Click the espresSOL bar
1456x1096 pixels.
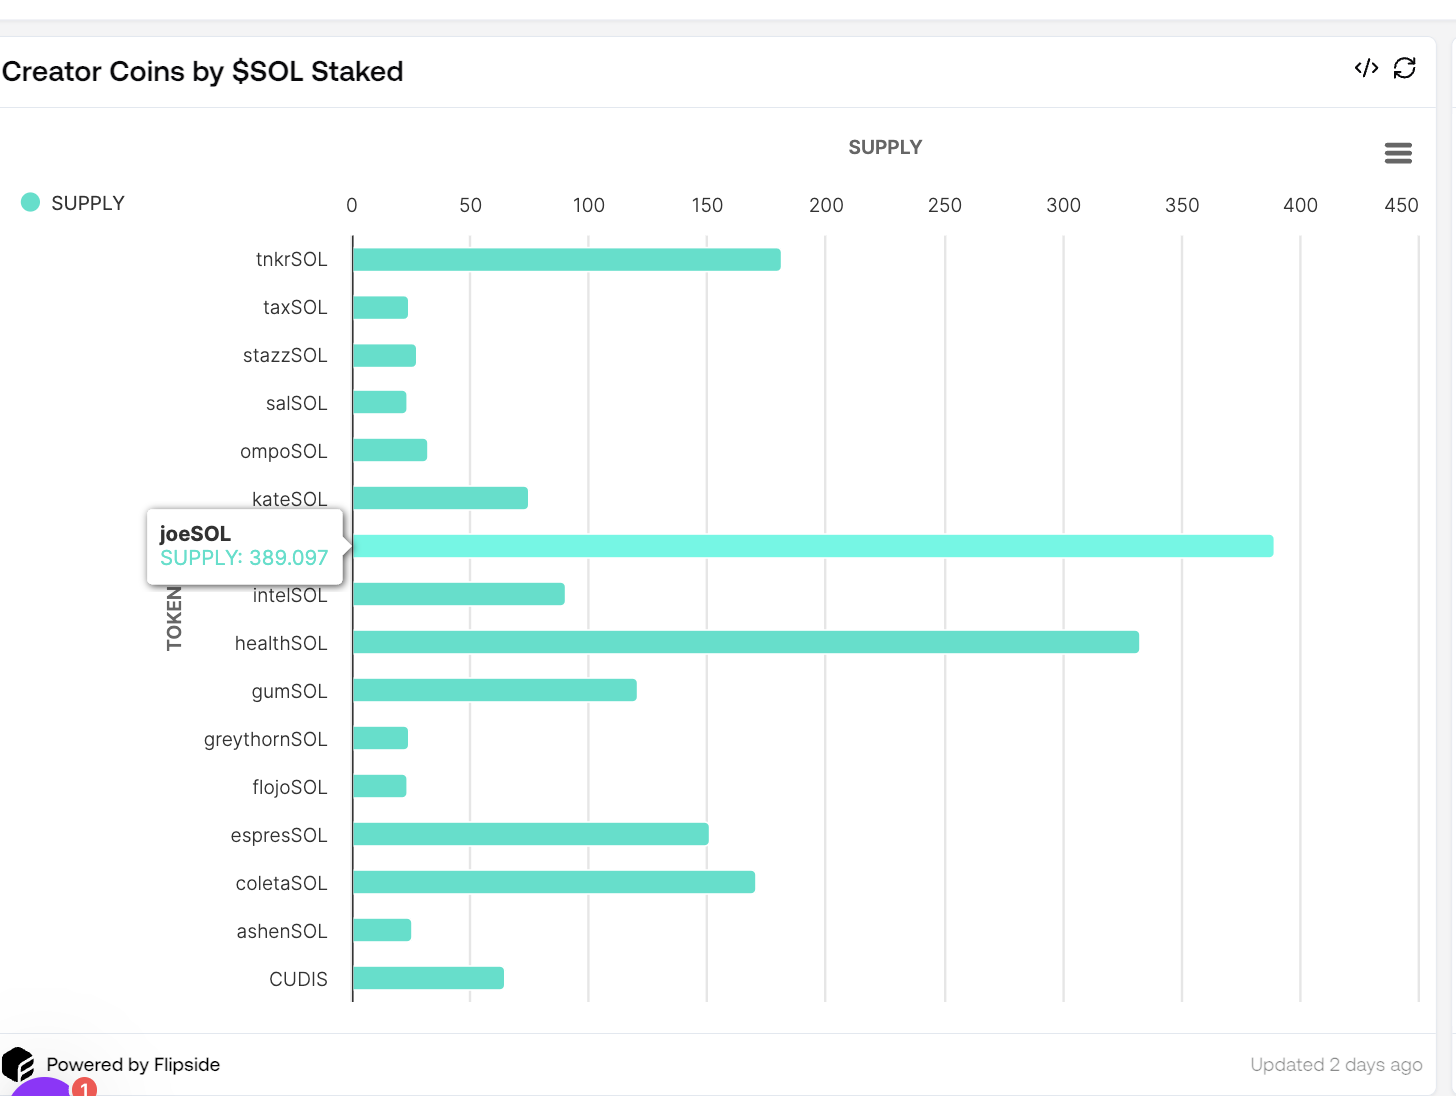point(530,834)
